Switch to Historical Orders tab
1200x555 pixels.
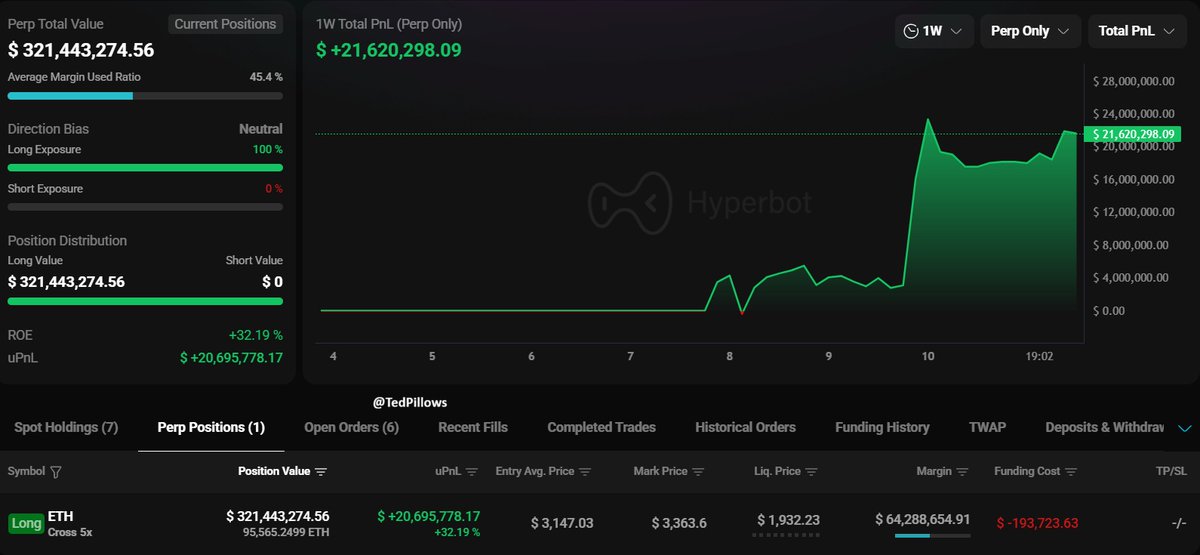click(x=746, y=427)
